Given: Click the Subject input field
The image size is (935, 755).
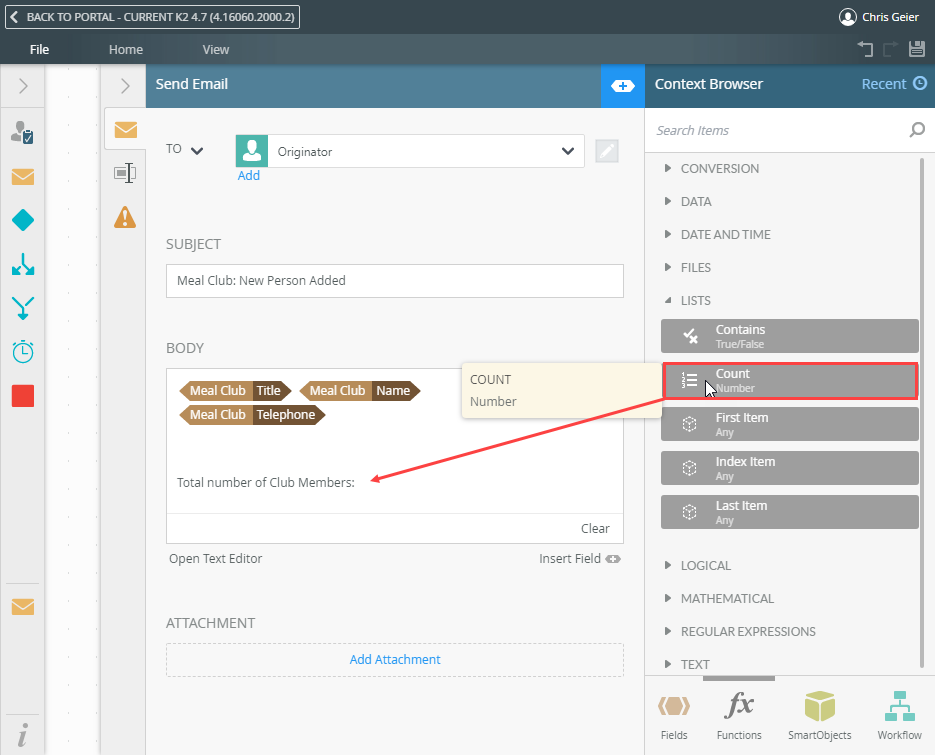Looking at the screenshot, I should 394,281.
